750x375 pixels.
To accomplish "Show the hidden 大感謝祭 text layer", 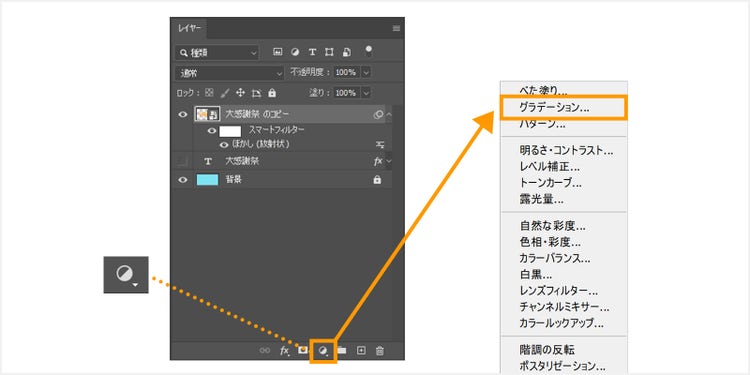I will (x=183, y=161).
